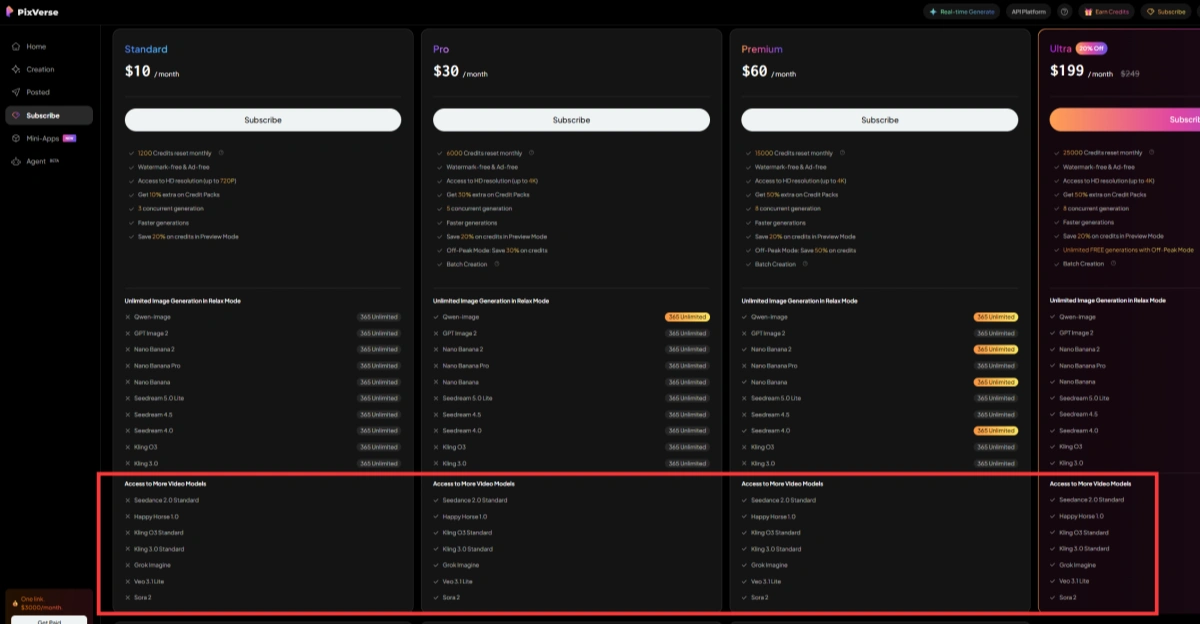Click info icon beside Standard 1200 Credits
1200x624 pixels.
[x=221, y=153]
